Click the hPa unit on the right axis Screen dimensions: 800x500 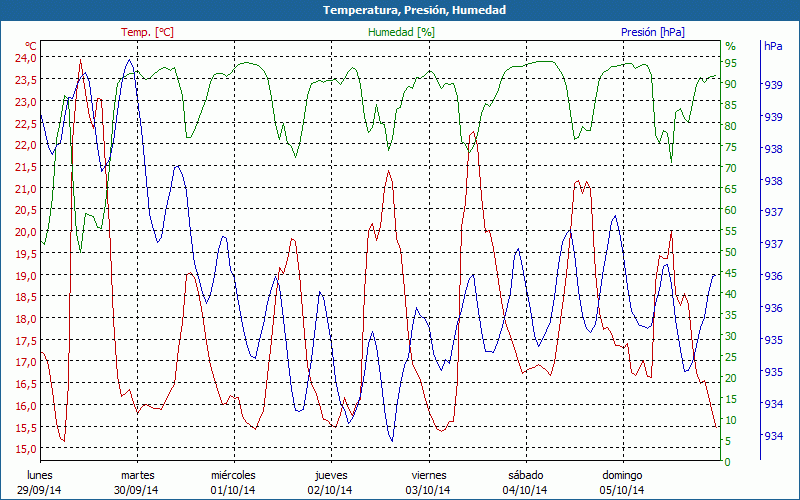[x=773, y=46]
